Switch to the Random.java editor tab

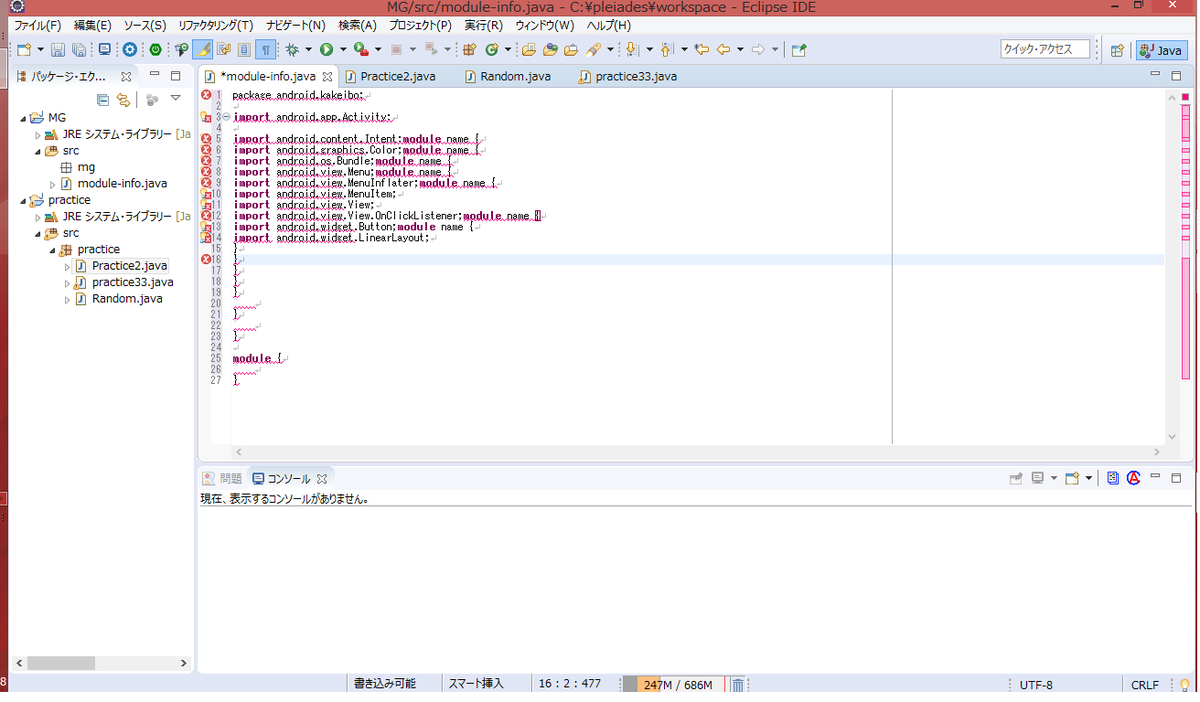click(507, 76)
